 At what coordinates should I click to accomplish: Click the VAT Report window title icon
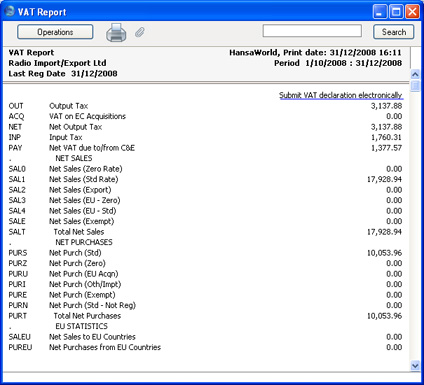(9, 11)
